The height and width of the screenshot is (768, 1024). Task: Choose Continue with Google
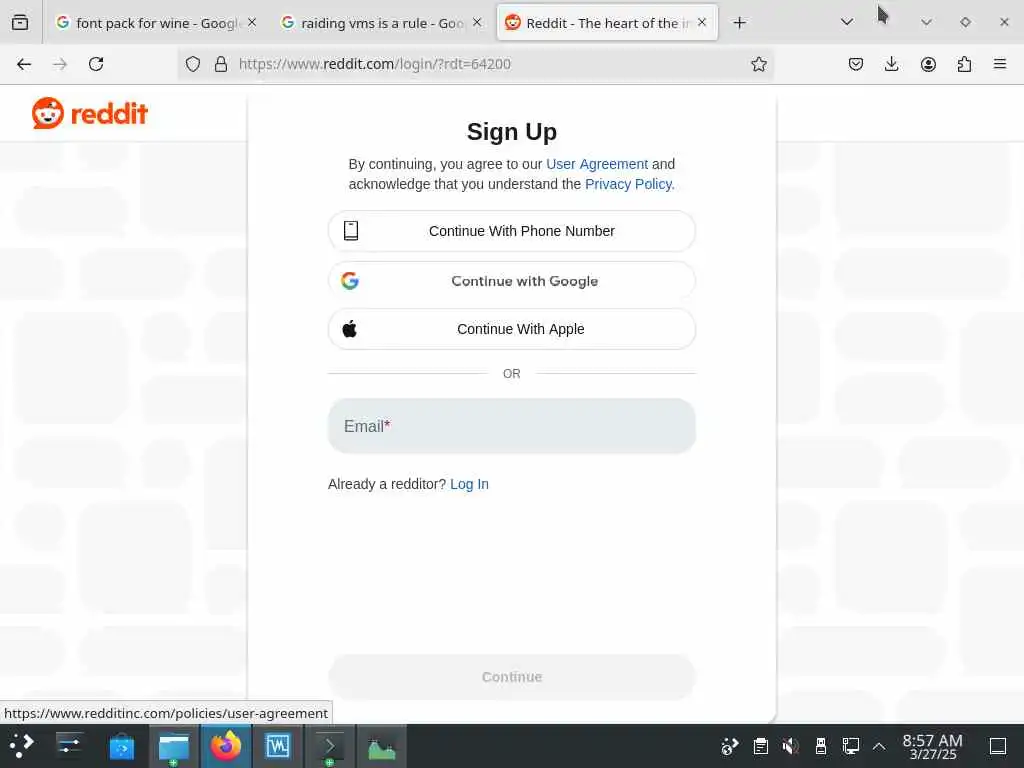512,281
